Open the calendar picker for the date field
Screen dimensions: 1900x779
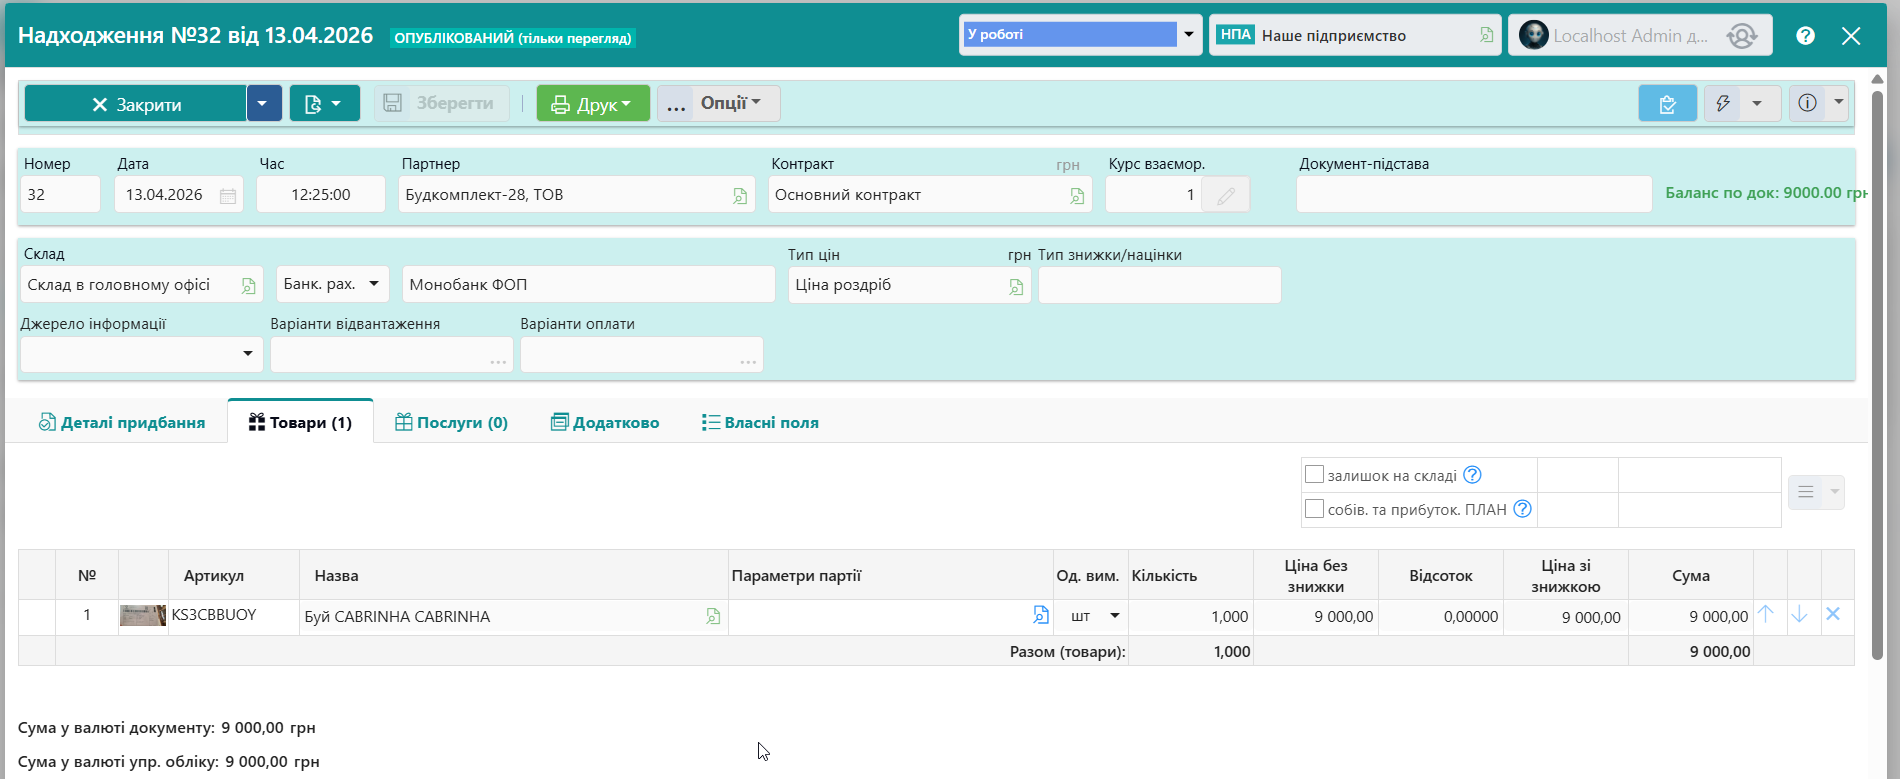228,196
